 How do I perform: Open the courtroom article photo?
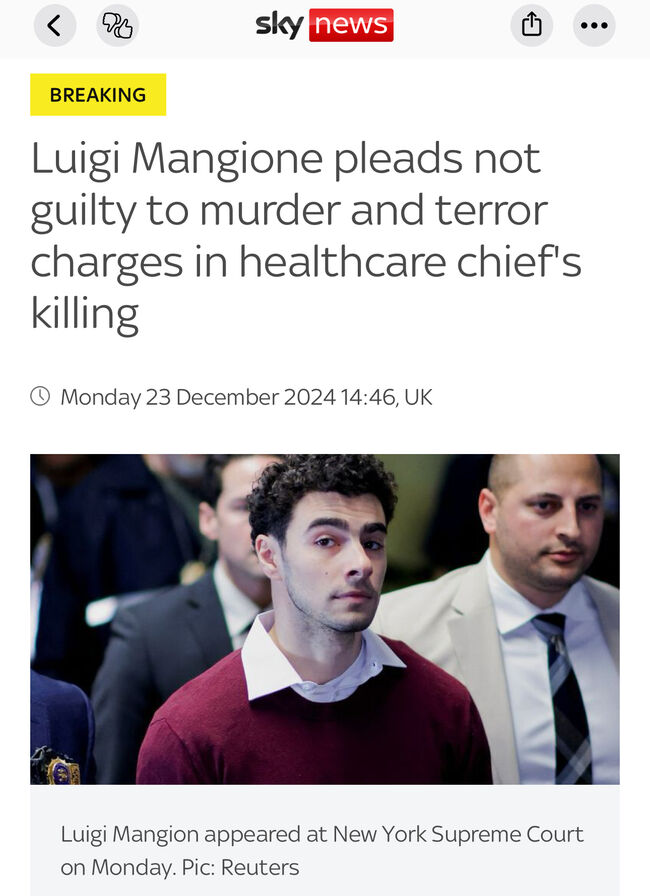pyautogui.click(x=325, y=619)
